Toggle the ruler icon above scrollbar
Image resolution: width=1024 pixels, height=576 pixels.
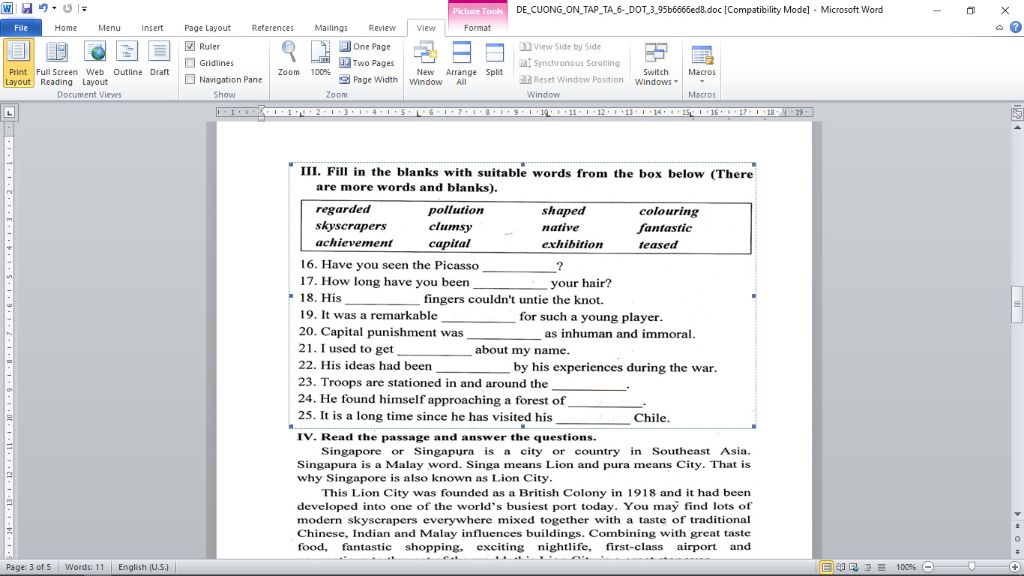[x=1017, y=113]
